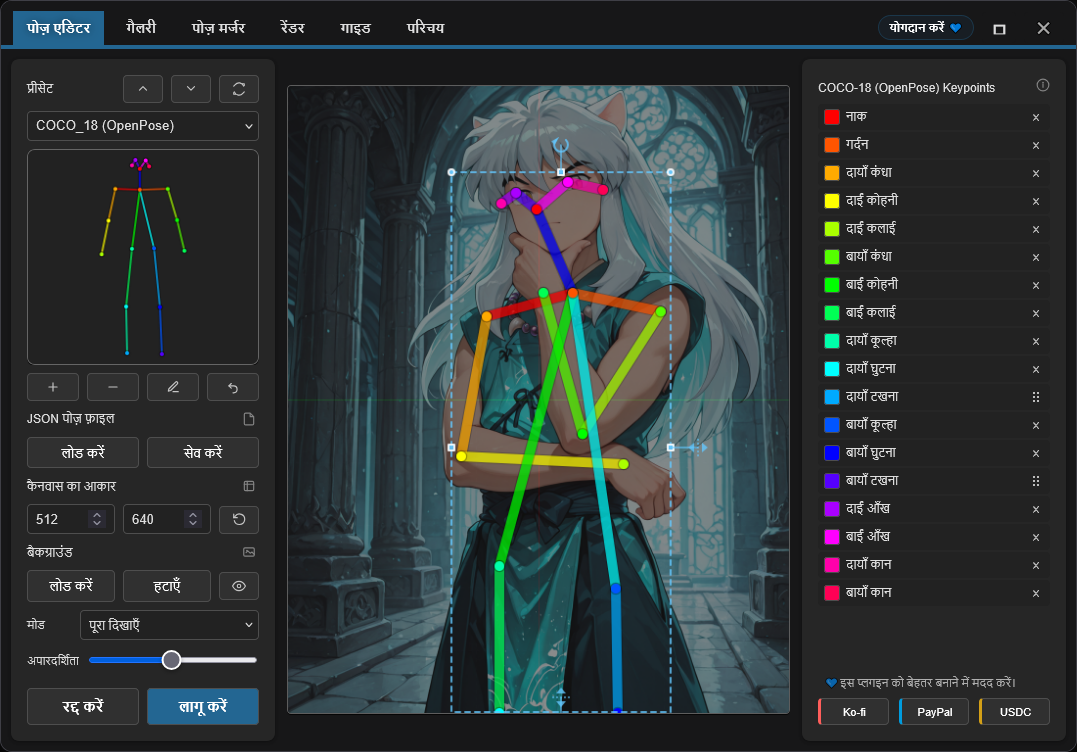The image size is (1077, 752).
Task: Remove the दायाँ कंधा keypoint
Action: pyautogui.click(x=1036, y=174)
